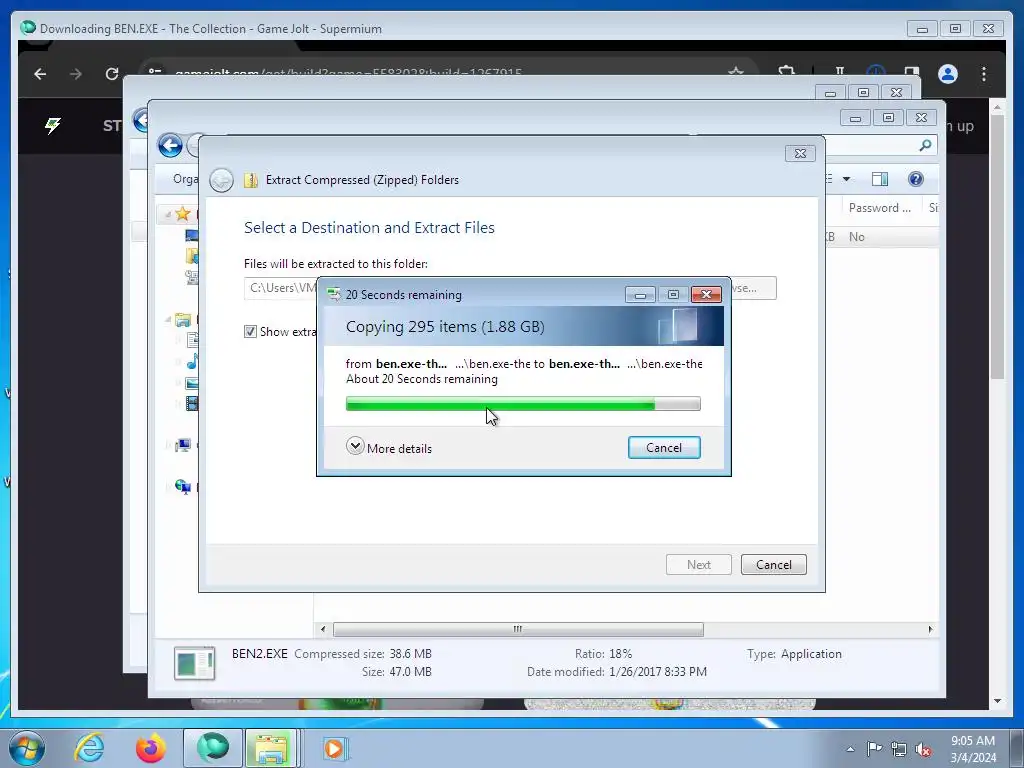The height and width of the screenshot is (768, 1024).
Task: Click the back arrow in Extract wizard
Action: [221, 180]
